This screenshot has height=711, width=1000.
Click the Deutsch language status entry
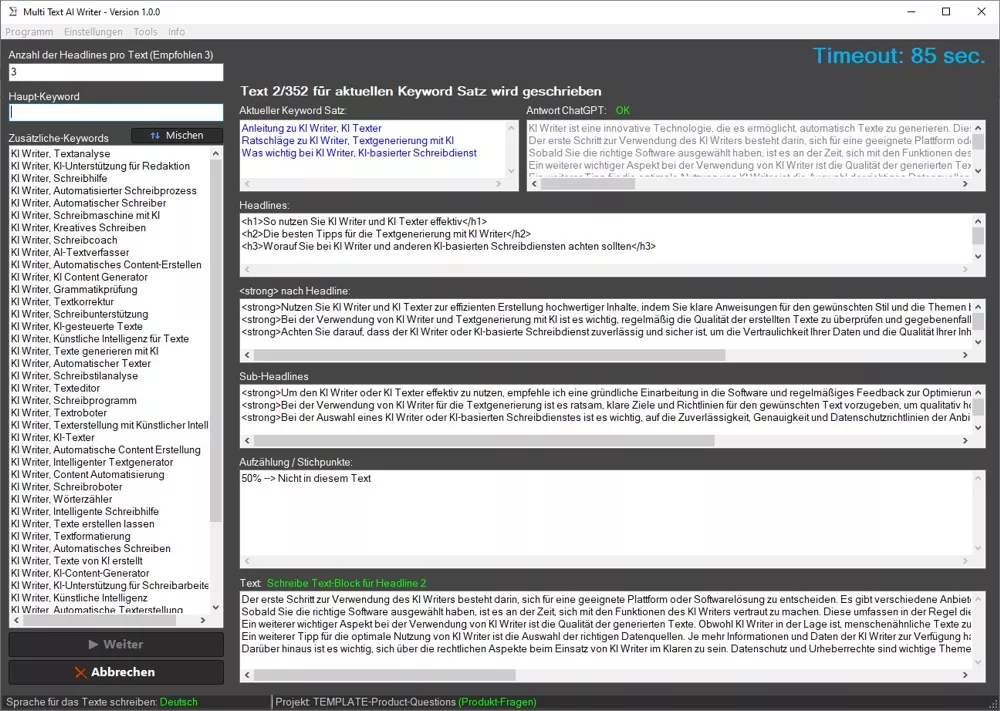coord(179,702)
